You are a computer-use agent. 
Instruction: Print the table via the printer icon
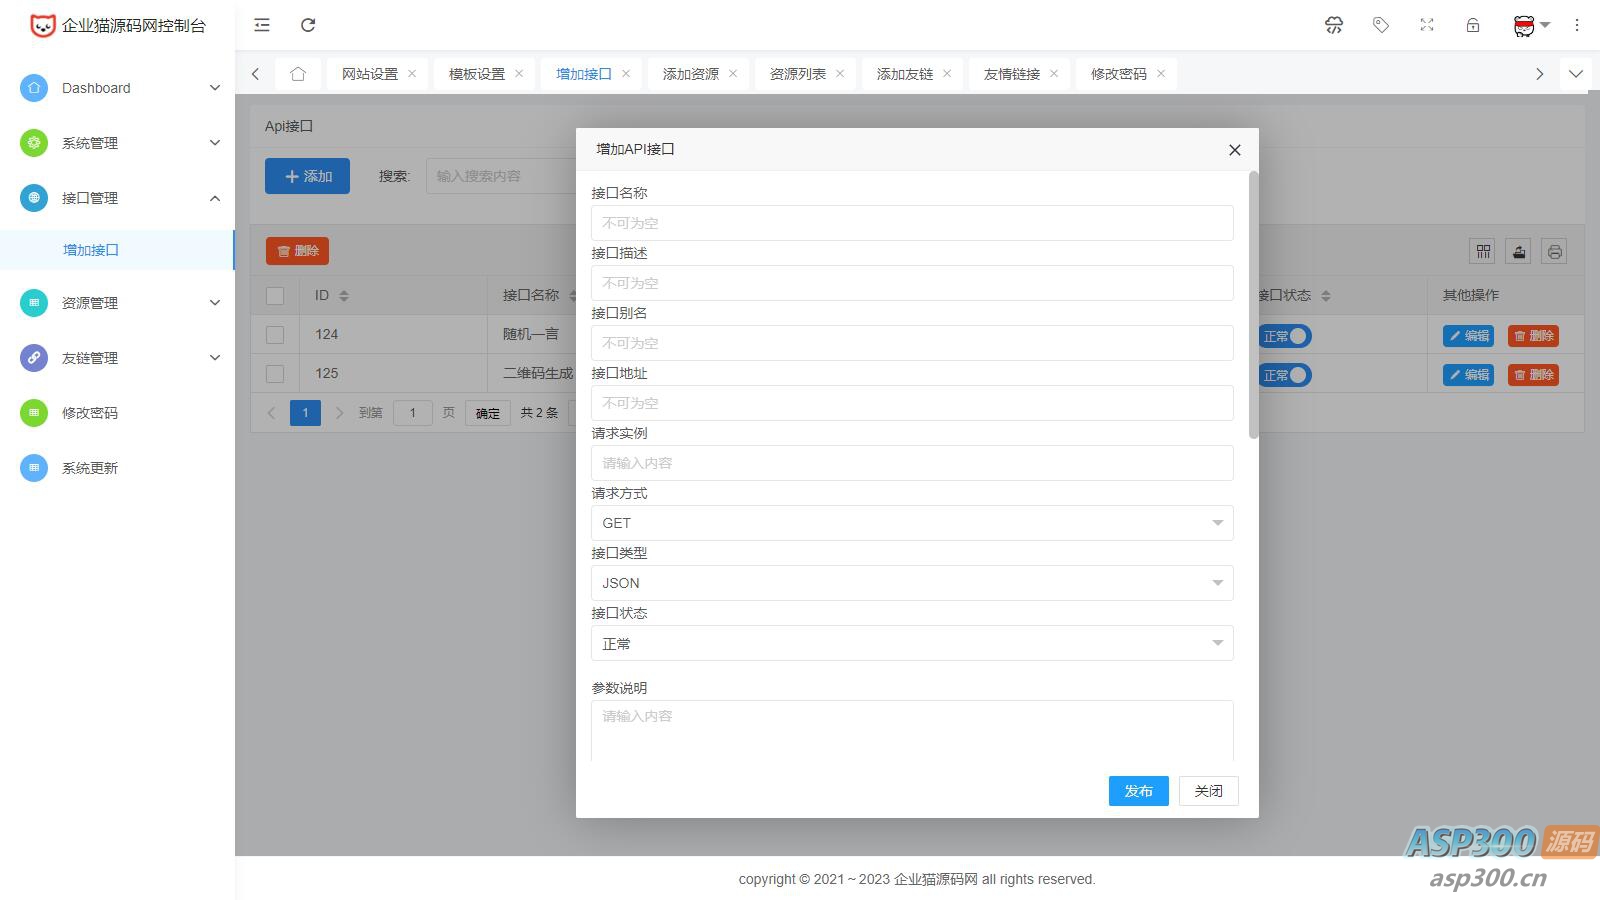(x=1554, y=251)
